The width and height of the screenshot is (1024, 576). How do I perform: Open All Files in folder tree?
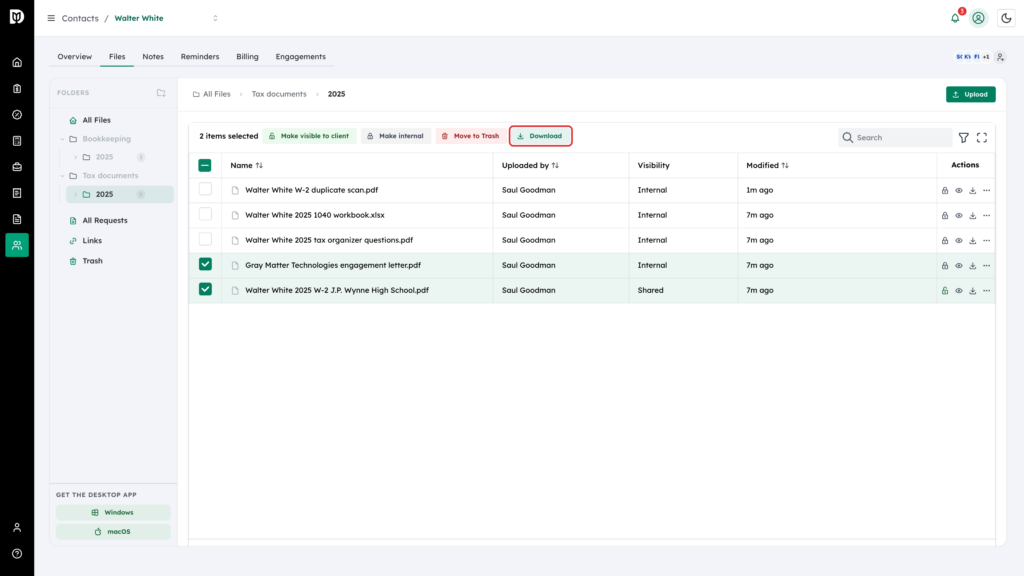[96, 120]
